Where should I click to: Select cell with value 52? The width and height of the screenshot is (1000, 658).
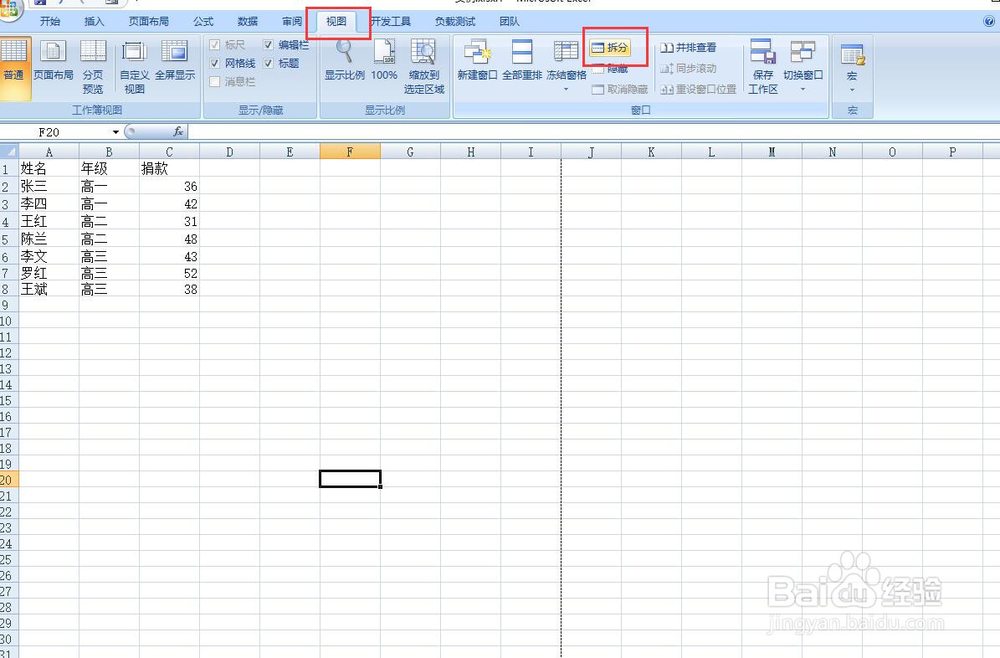click(x=170, y=273)
